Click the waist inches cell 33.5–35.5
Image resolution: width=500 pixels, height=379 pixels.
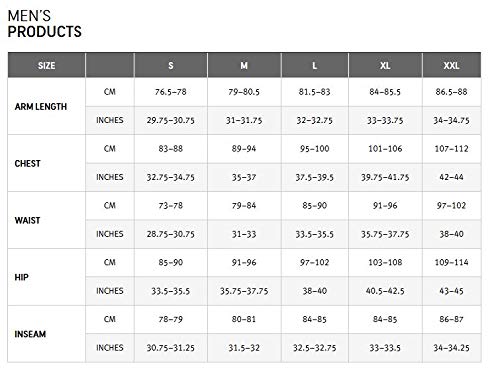click(x=315, y=234)
